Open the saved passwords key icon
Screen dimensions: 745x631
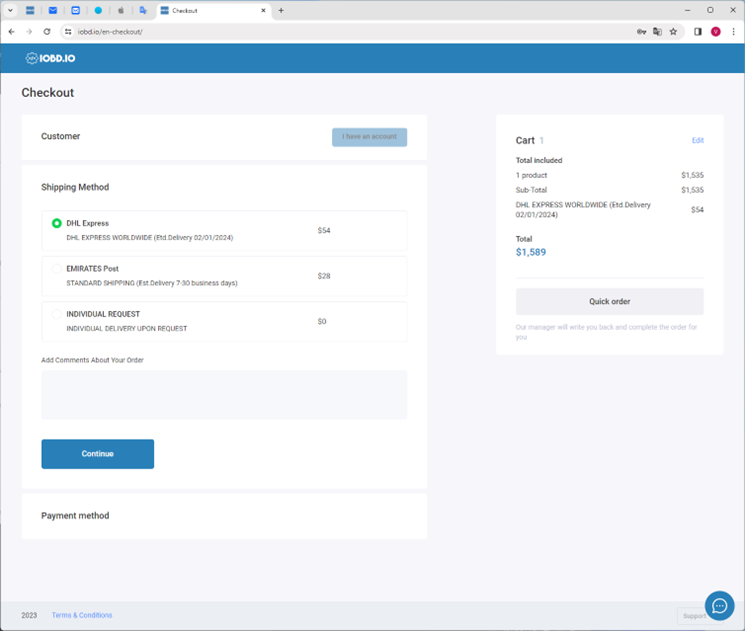point(641,32)
